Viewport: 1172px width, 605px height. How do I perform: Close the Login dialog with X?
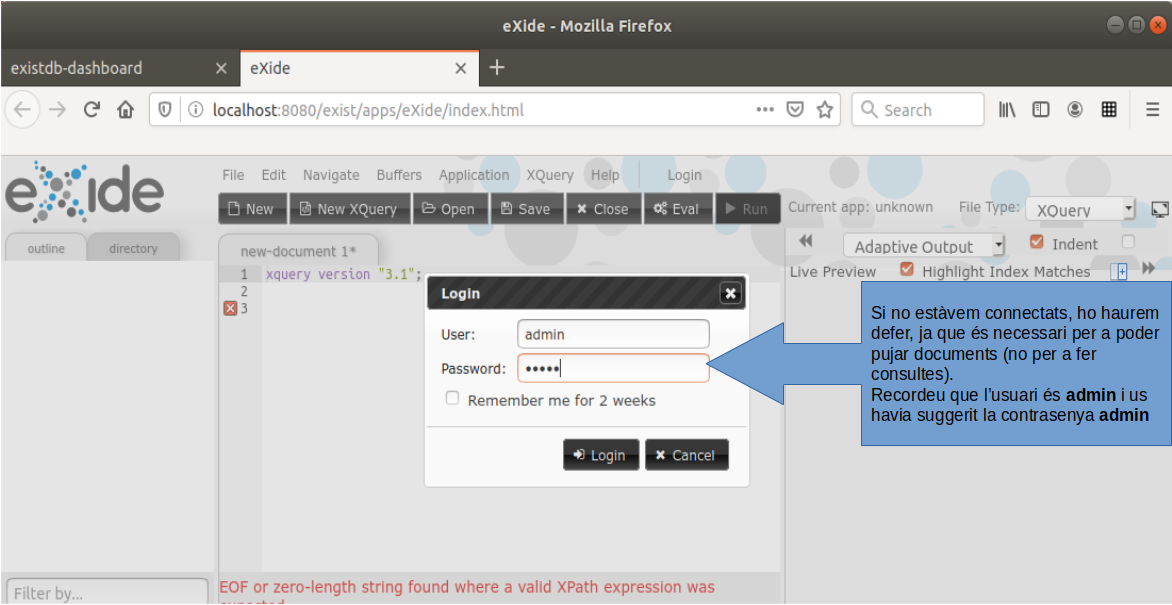tap(731, 294)
